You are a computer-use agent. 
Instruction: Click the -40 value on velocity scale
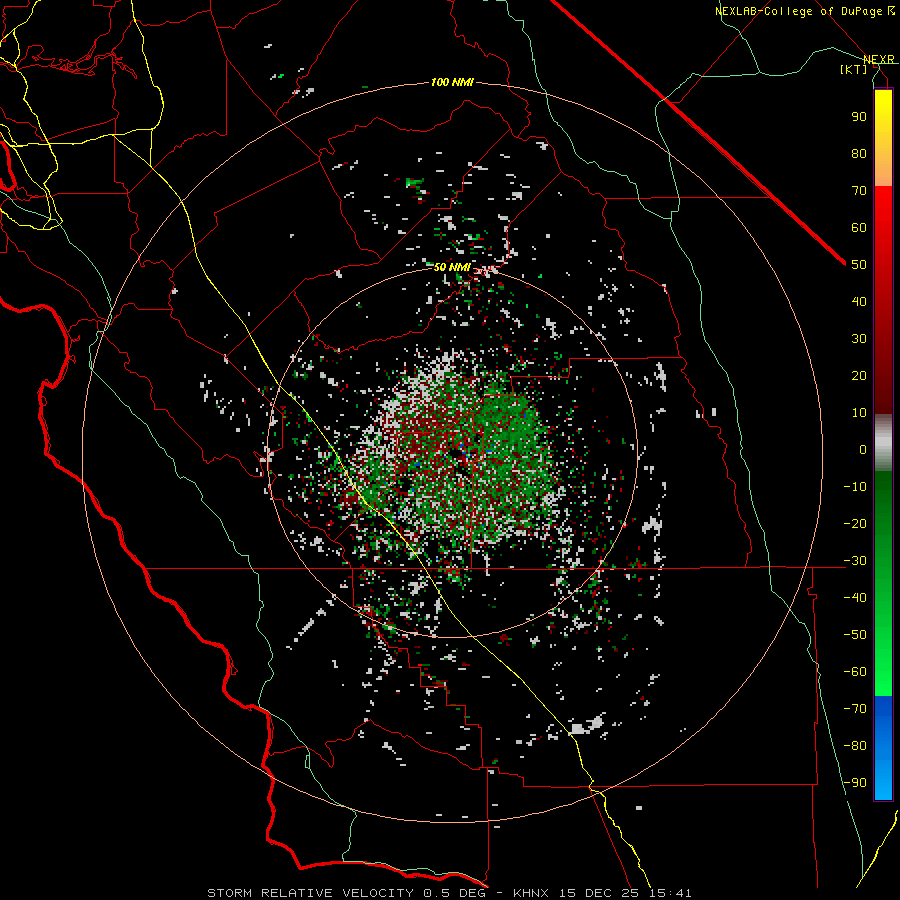[855, 598]
